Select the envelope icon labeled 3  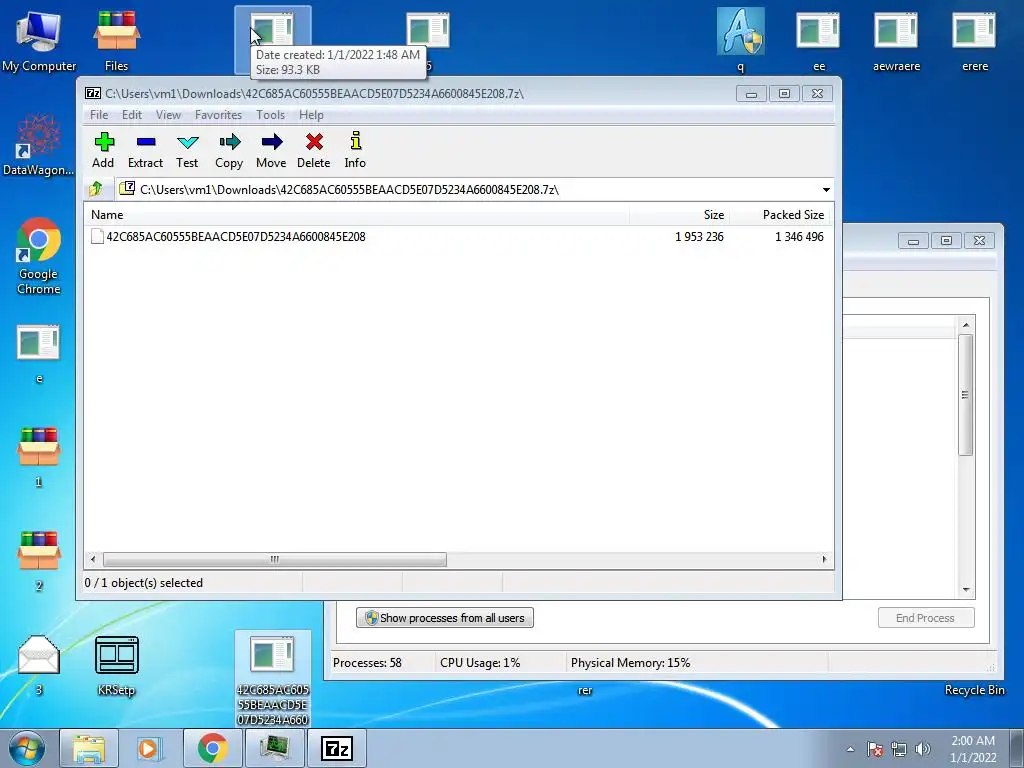tap(39, 665)
